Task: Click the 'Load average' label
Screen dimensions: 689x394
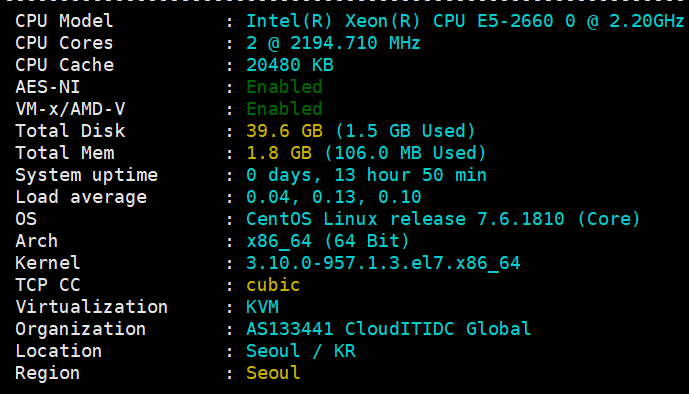Action: point(81,197)
